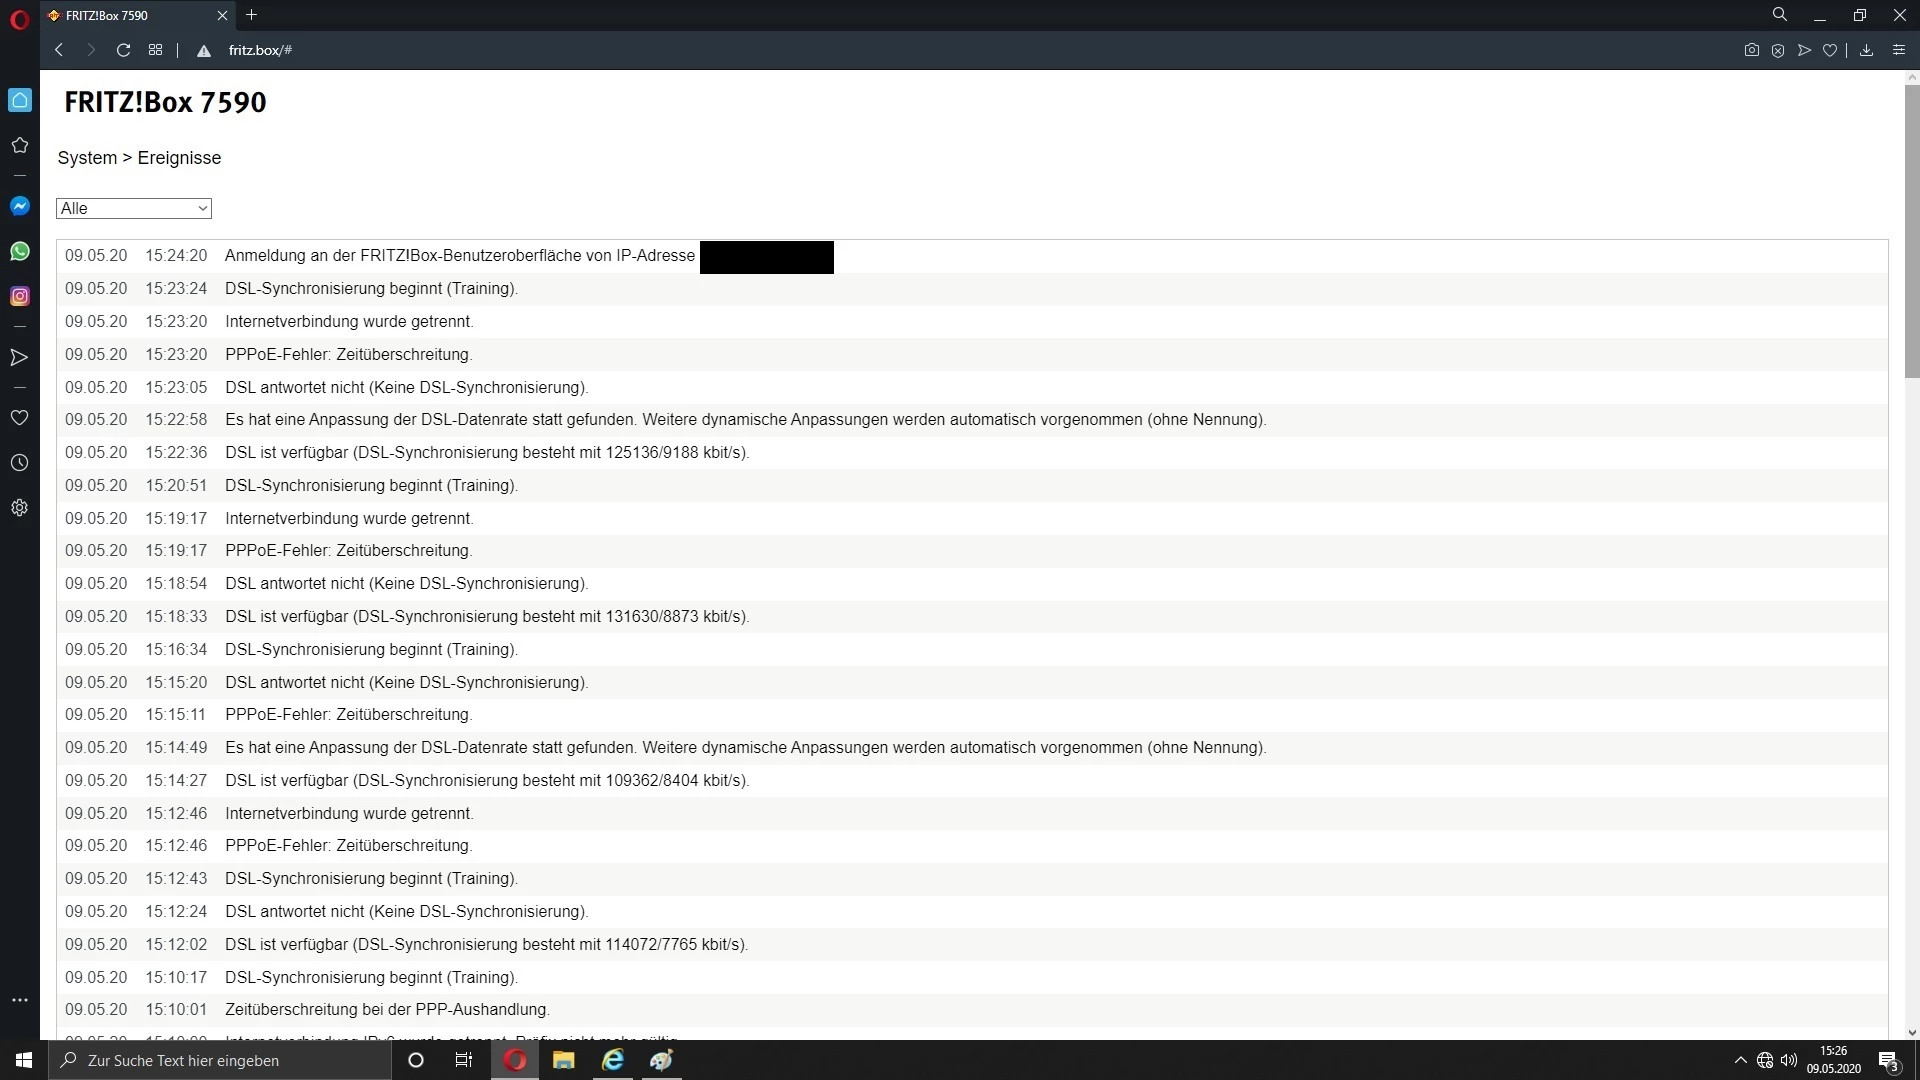Open Messenger in Opera sidebar

(20, 206)
